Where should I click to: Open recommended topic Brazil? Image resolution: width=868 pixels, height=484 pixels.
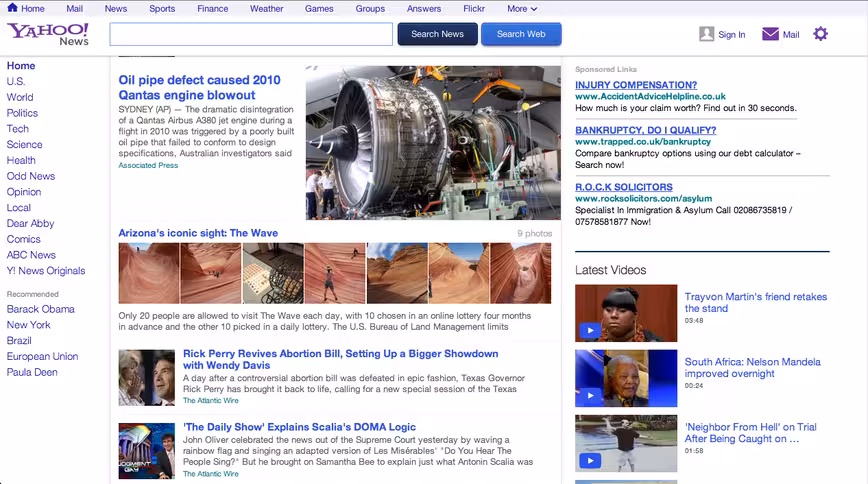click(x=19, y=341)
